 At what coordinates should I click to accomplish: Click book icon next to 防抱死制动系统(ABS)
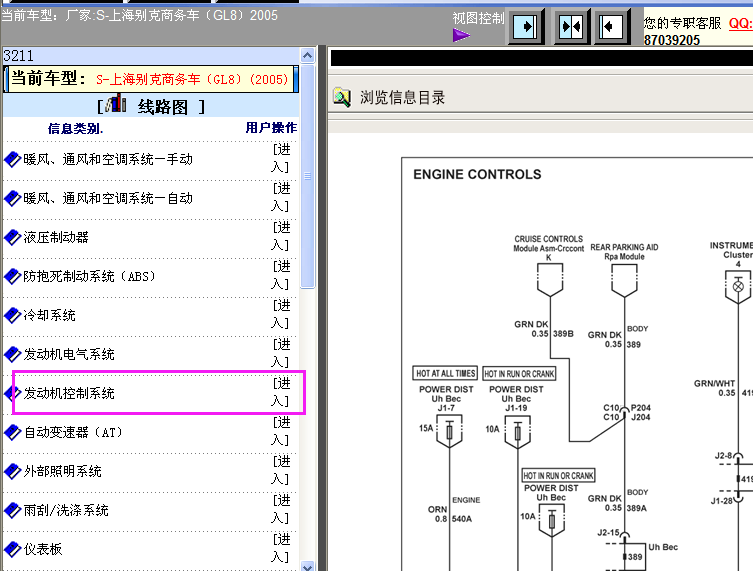12,276
